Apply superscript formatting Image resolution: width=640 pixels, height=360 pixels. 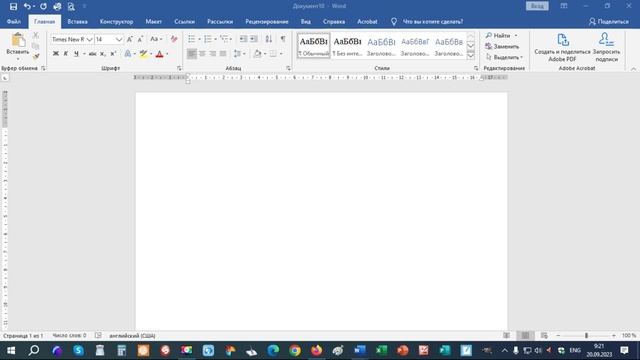[113, 54]
